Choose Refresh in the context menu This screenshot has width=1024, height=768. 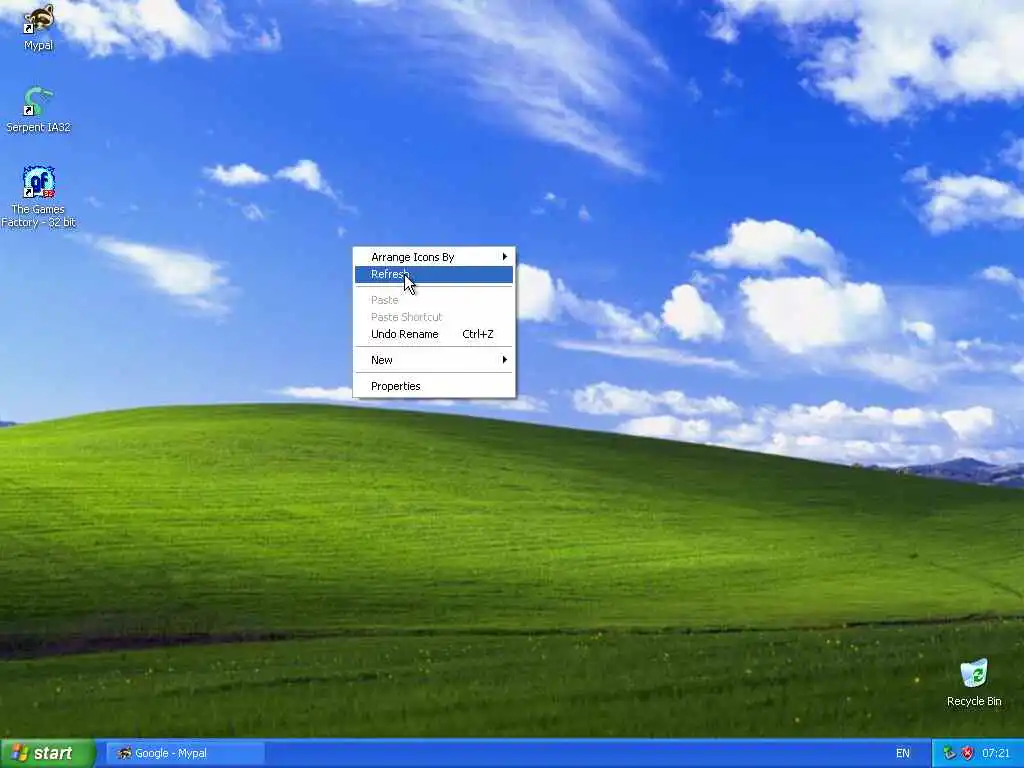pyautogui.click(x=434, y=274)
